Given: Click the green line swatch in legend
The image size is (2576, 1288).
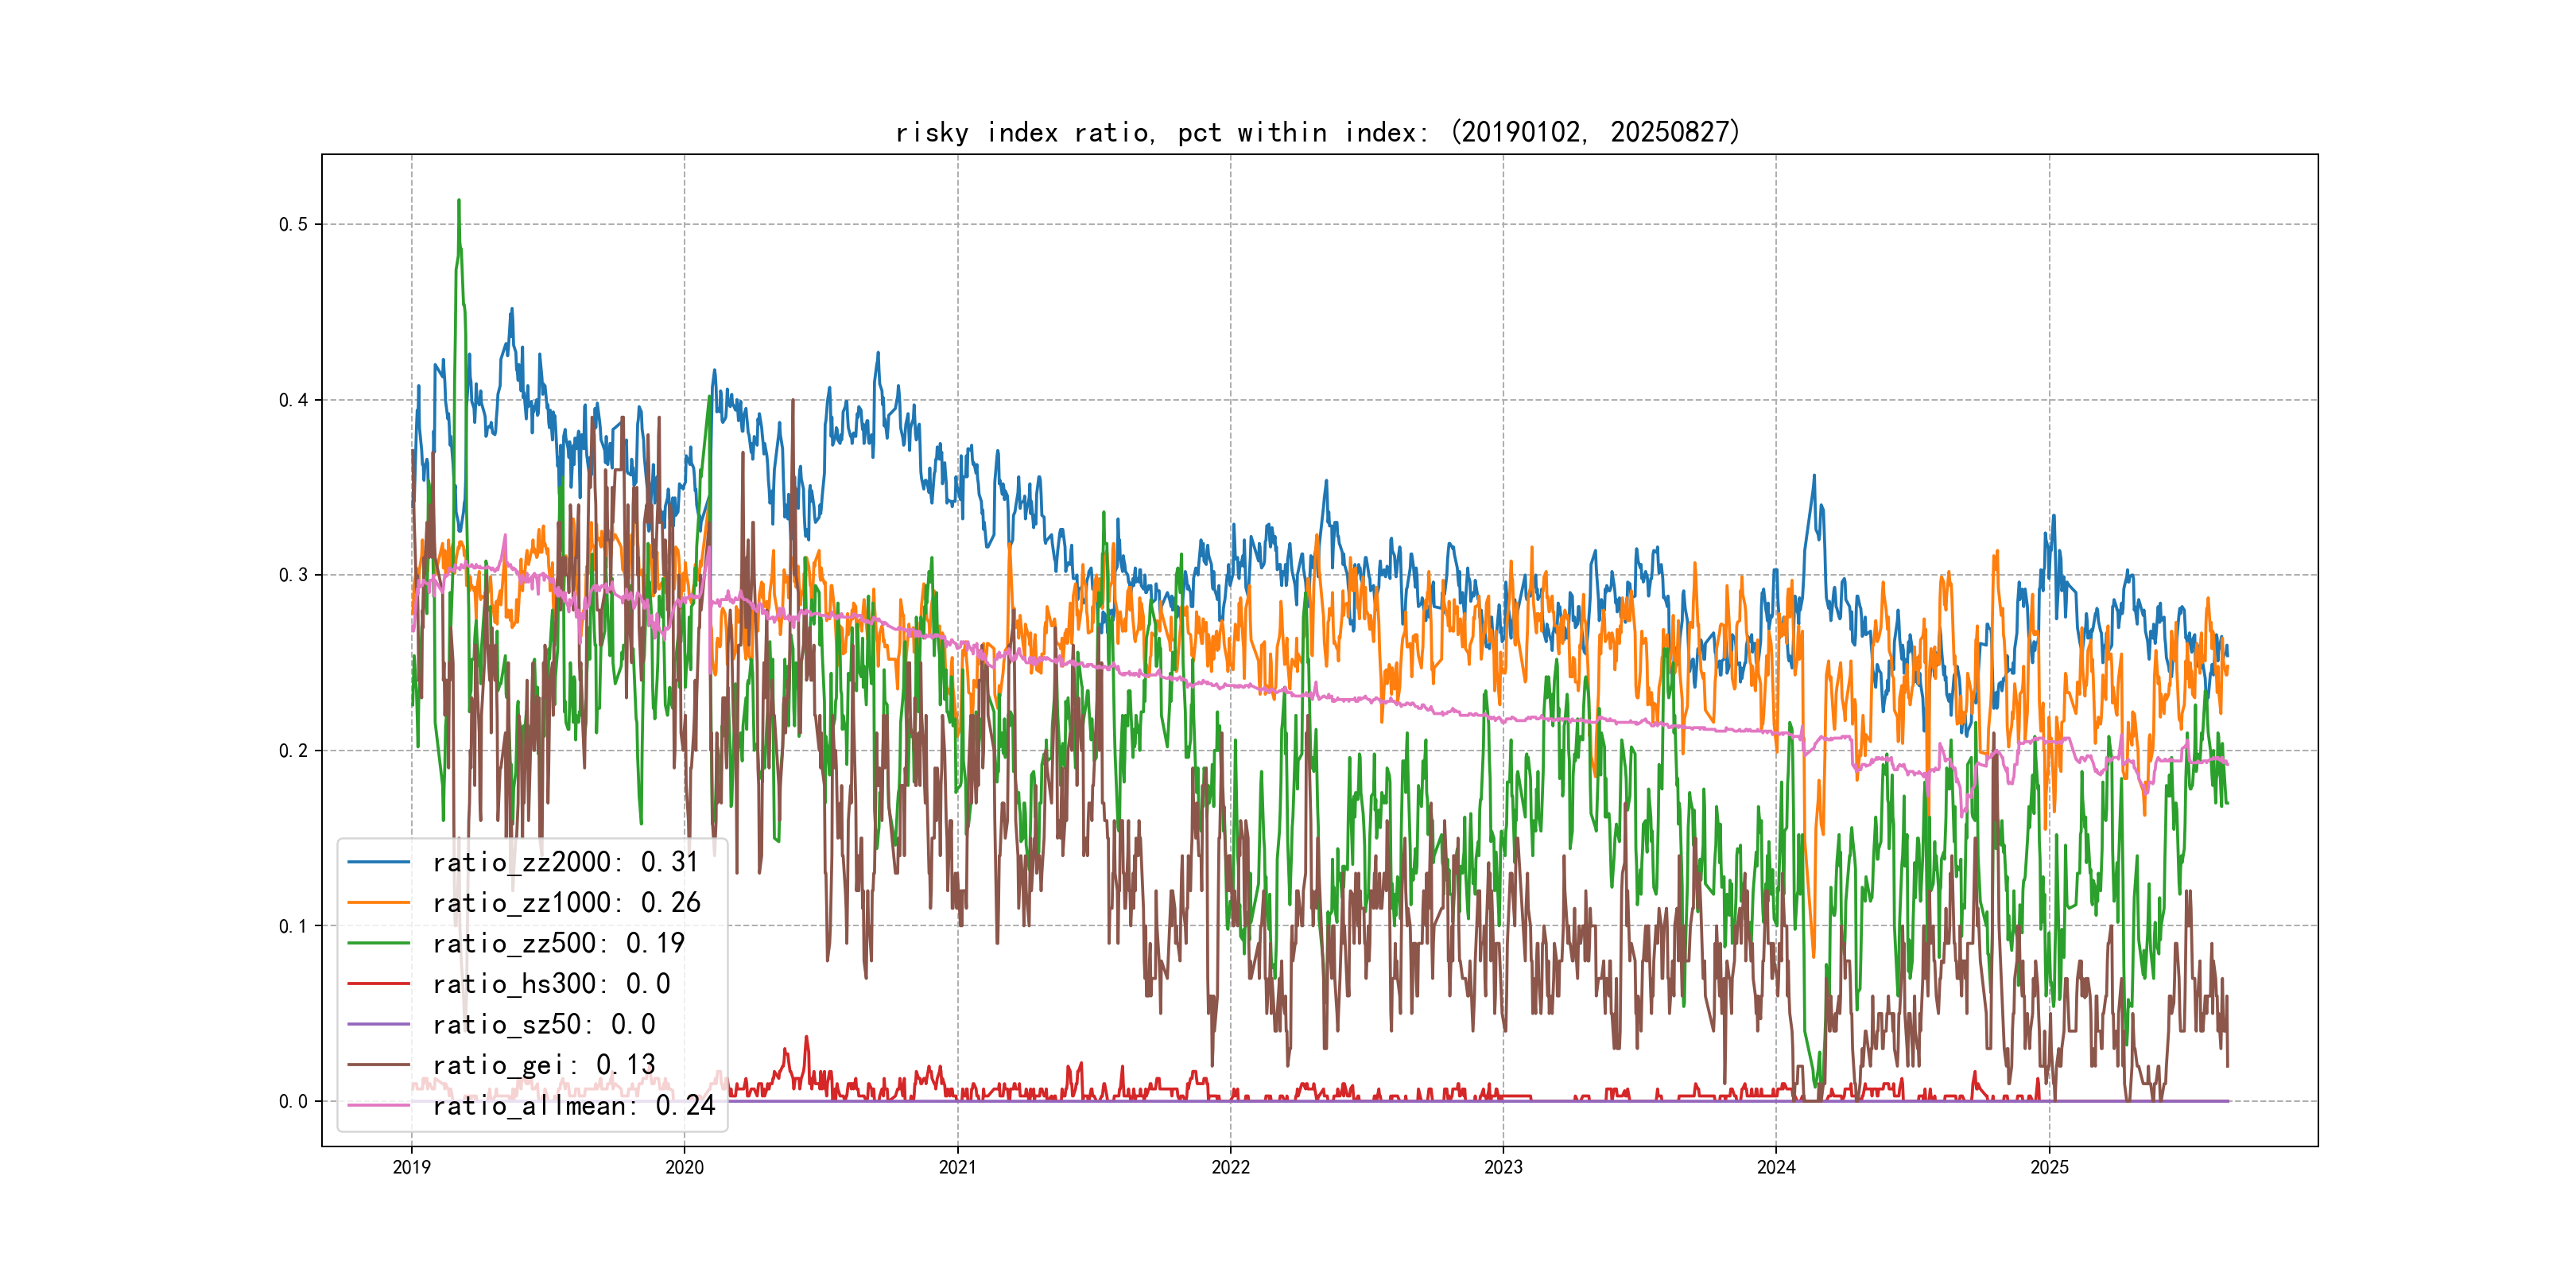Looking at the screenshot, I should 378,943.
